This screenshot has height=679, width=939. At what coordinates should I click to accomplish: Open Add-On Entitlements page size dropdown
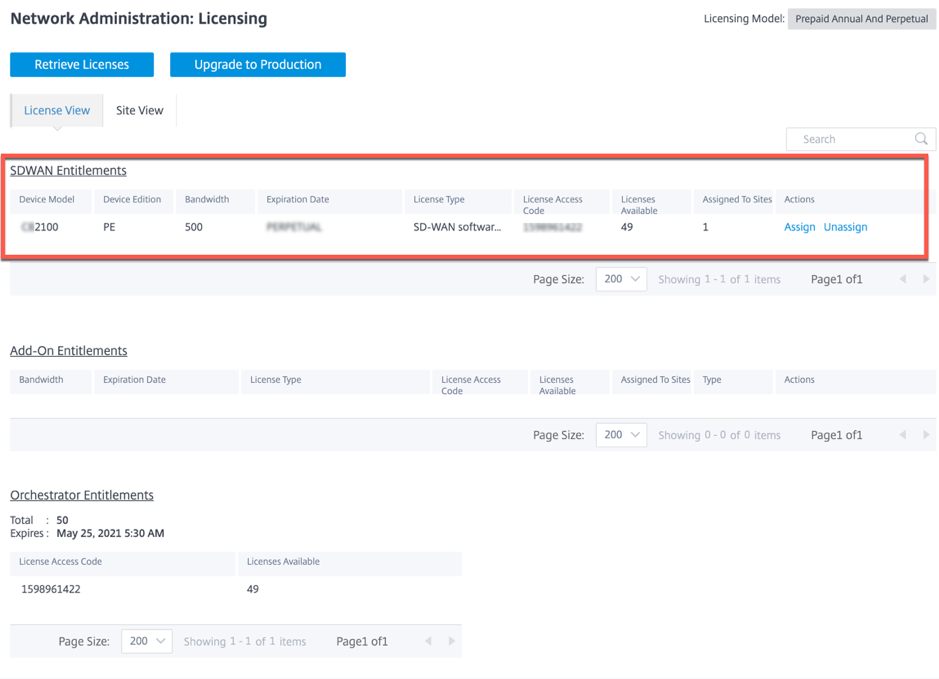pos(622,435)
